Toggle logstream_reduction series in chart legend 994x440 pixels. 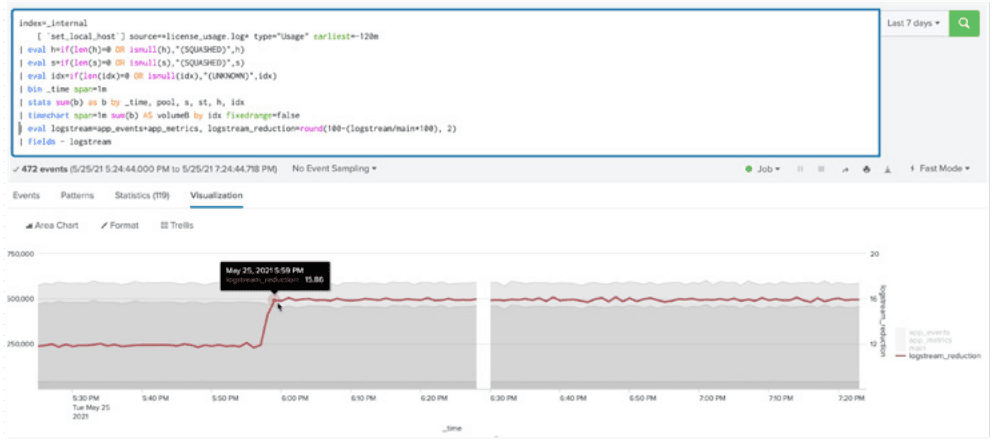(938, 355)
